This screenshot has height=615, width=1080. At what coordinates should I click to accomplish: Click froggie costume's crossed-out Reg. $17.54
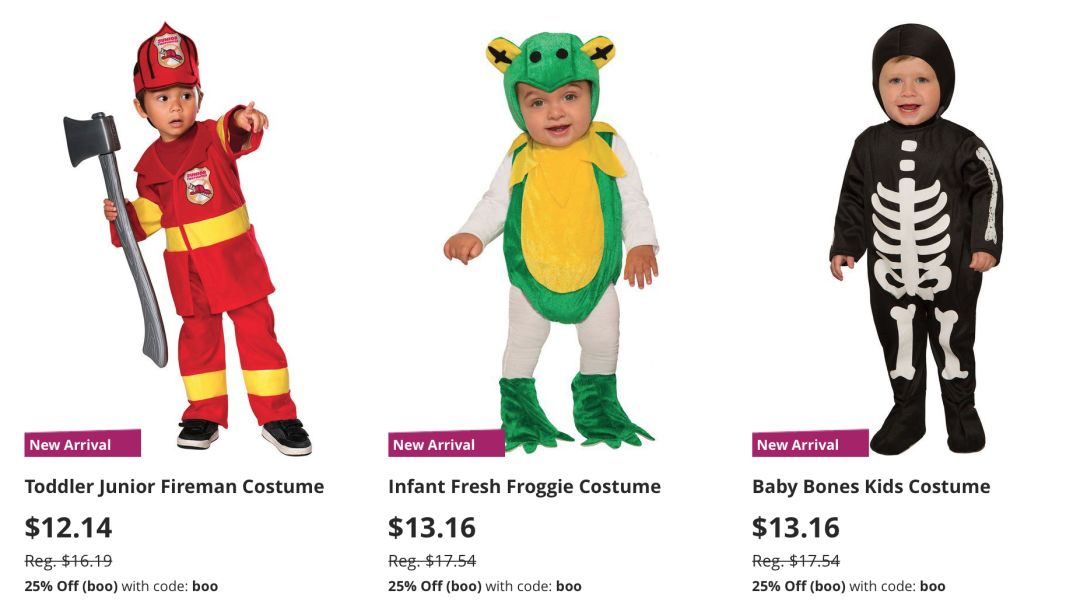(432, 561)
